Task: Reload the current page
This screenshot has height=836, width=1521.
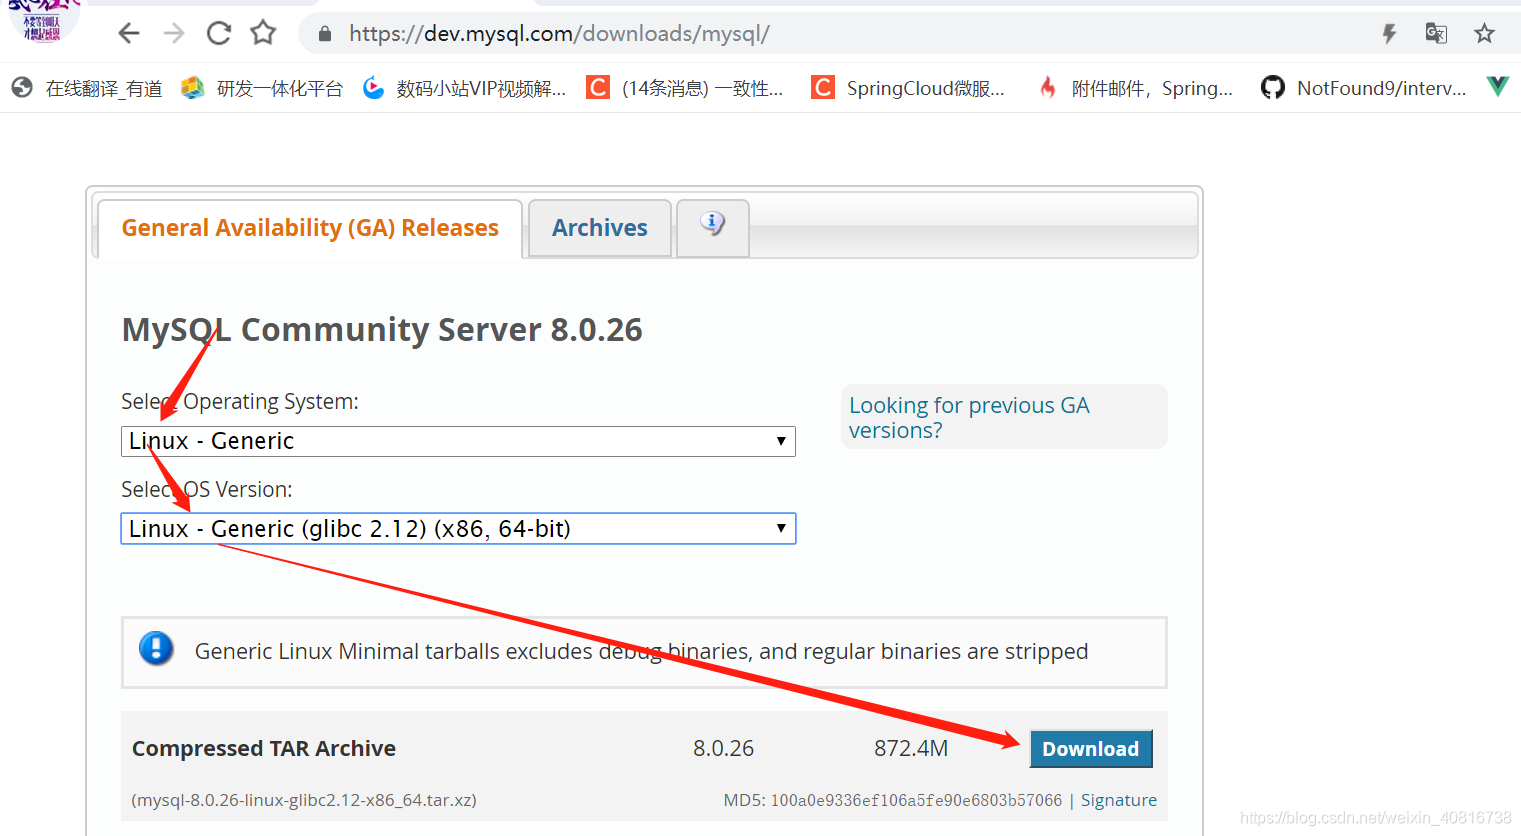Action: click(219, 34)
